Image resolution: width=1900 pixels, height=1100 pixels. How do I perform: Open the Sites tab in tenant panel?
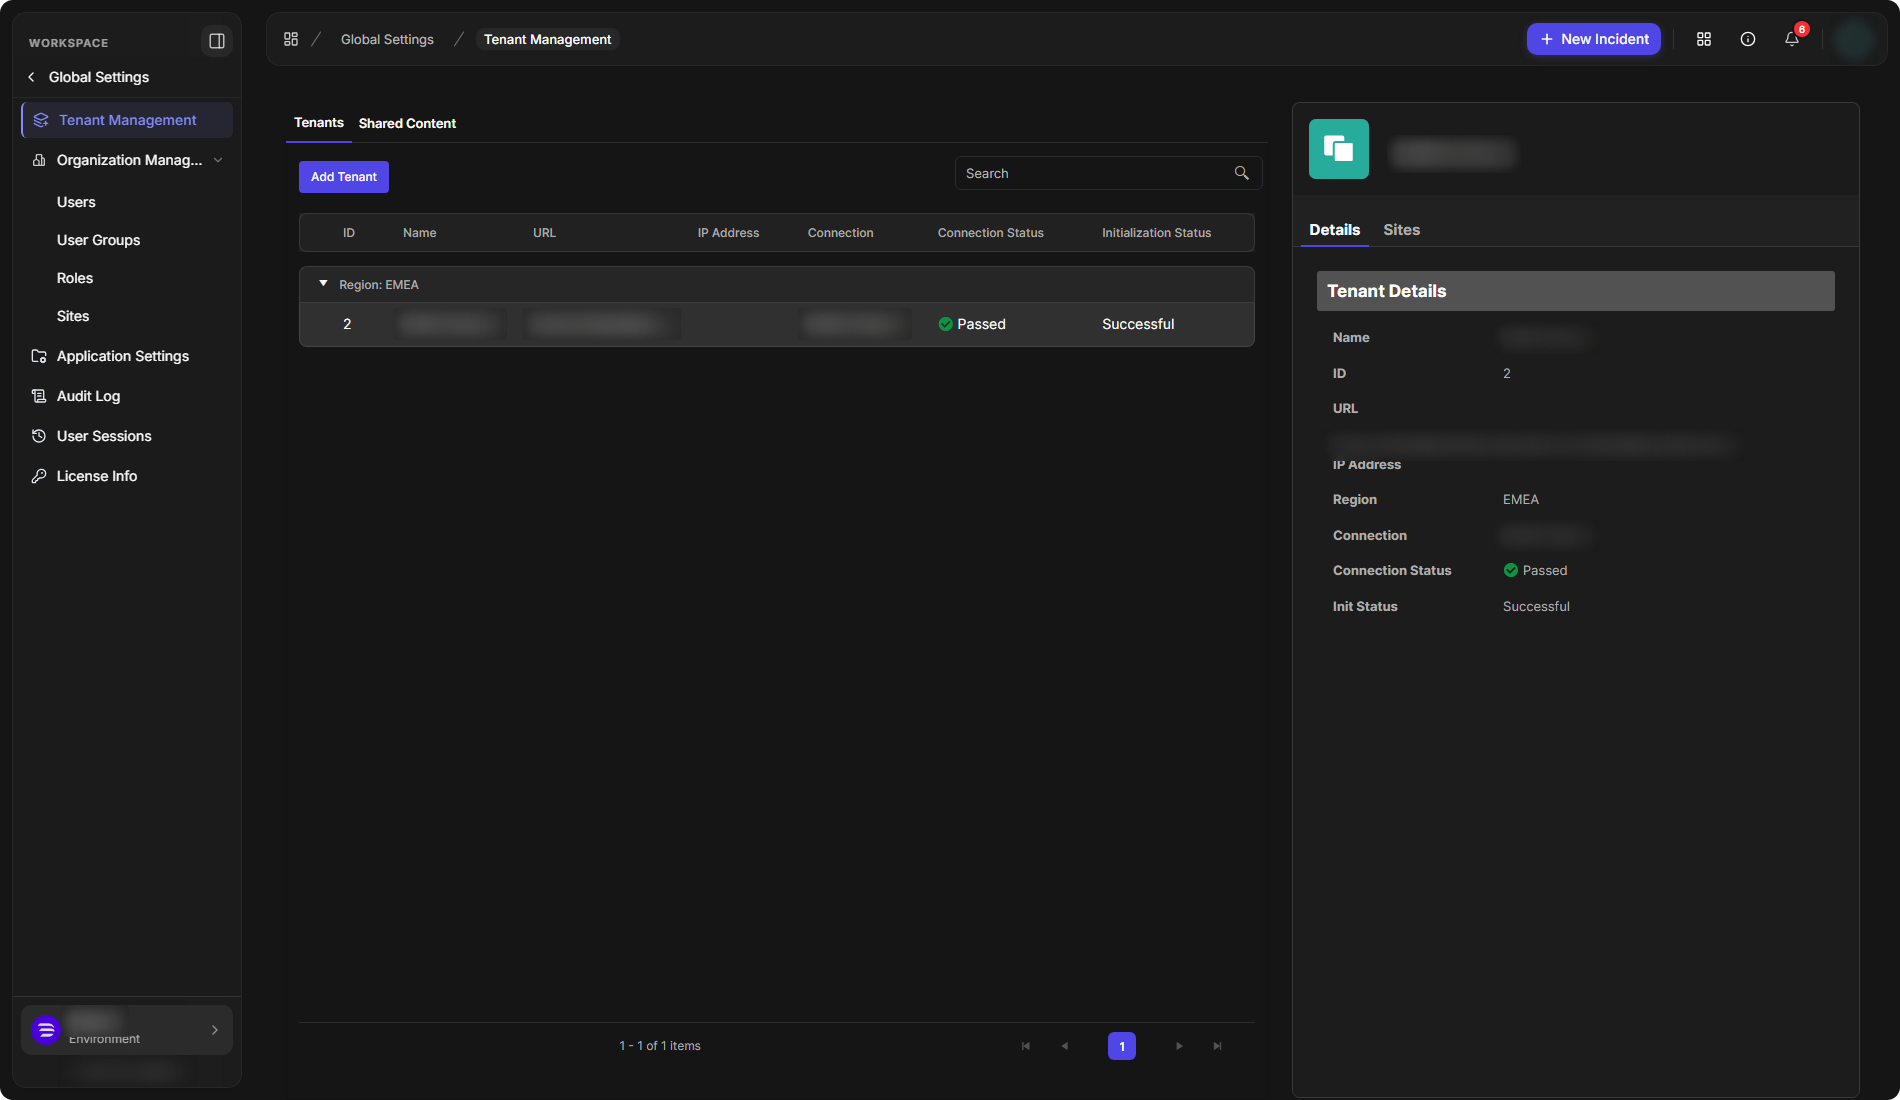[x=1401, y=230]
